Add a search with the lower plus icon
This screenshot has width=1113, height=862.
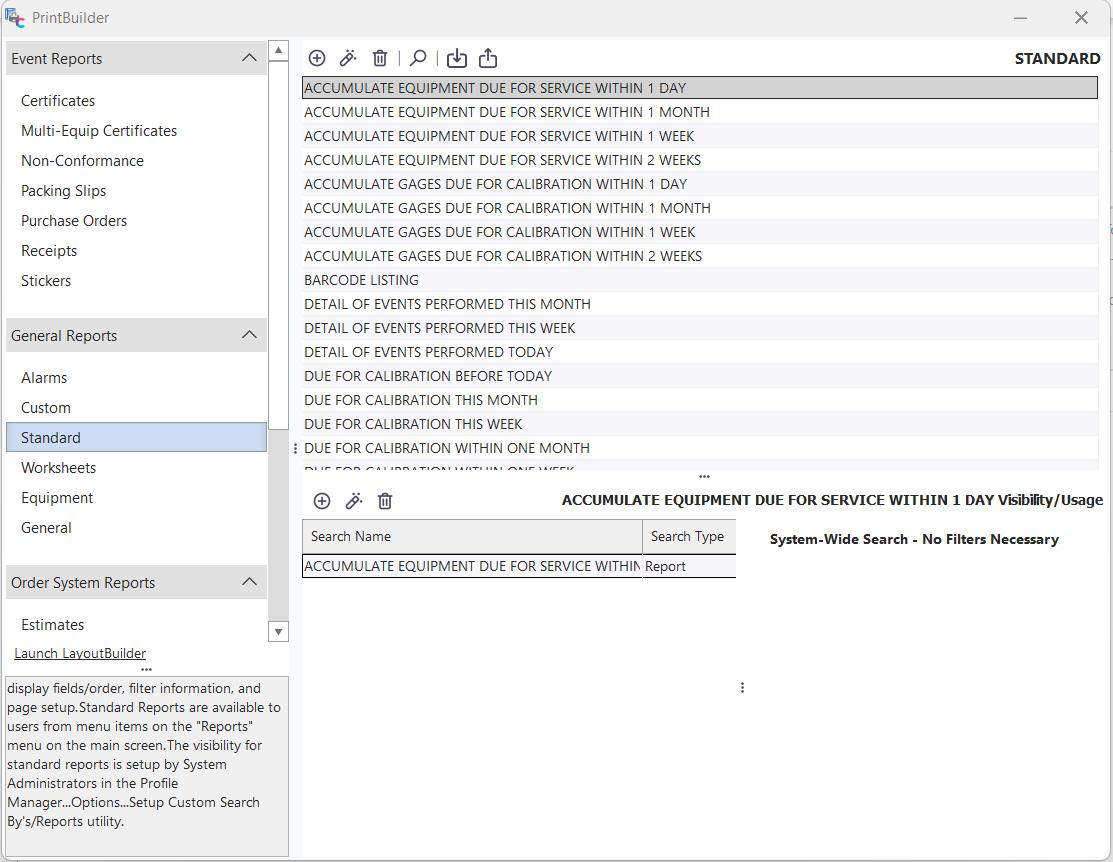click(x=322, y=501)
